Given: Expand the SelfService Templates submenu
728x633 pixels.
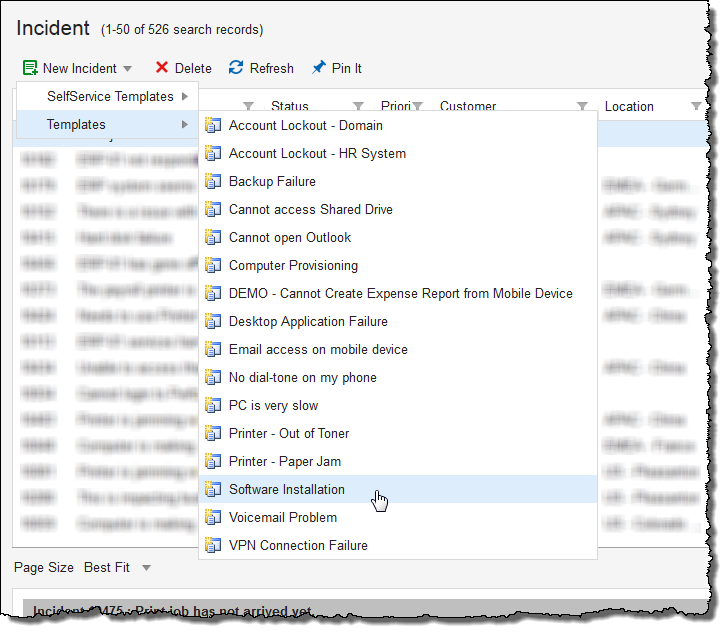Looking at the screenshot, I should (108, 96).
